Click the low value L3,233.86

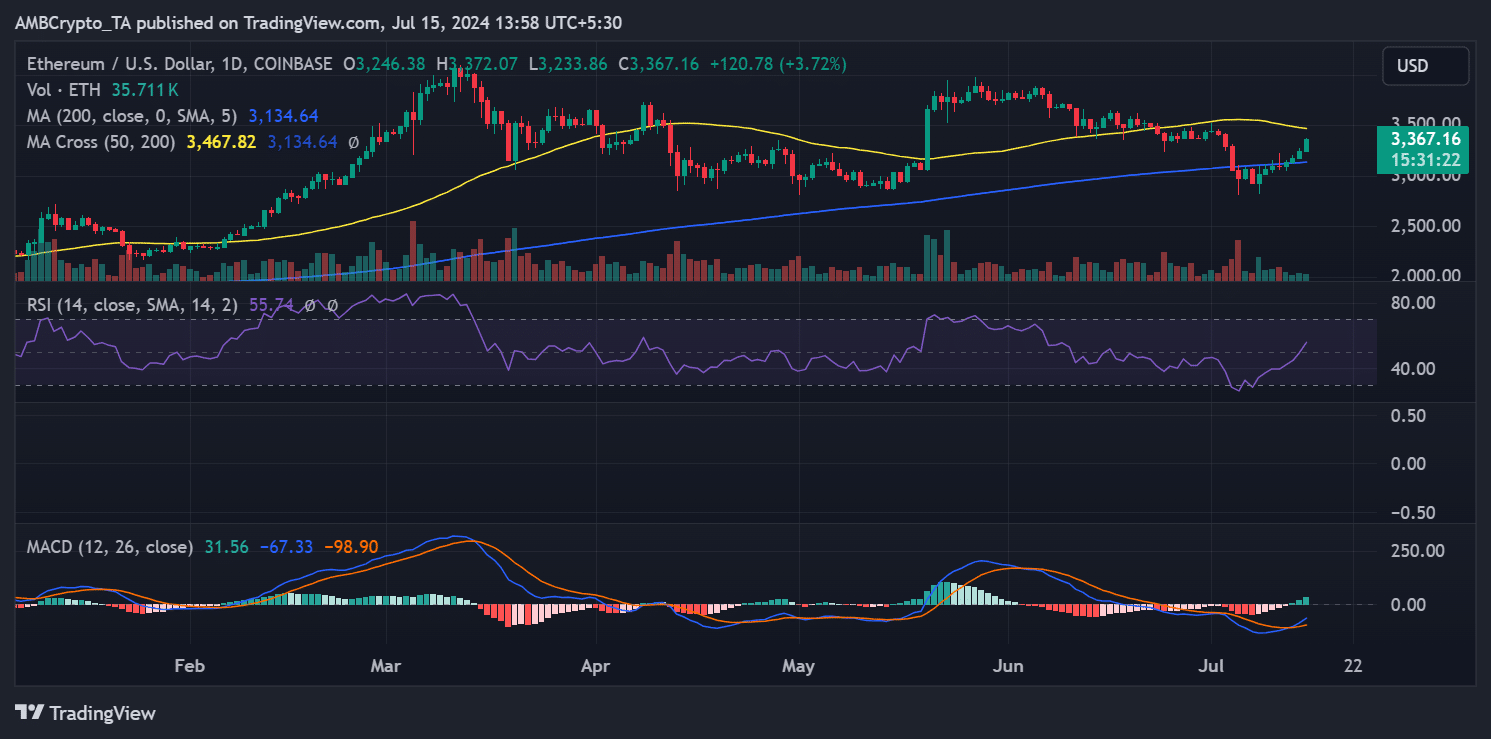click(568, 64)
